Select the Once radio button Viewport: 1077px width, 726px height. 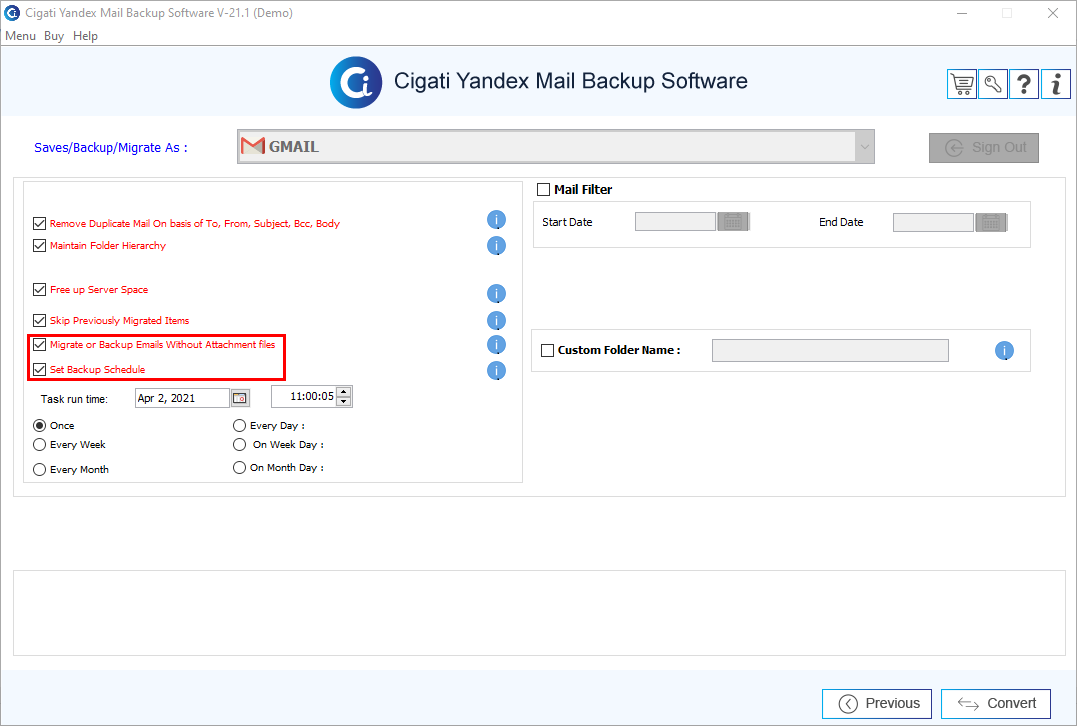click(x=39, y=425)
